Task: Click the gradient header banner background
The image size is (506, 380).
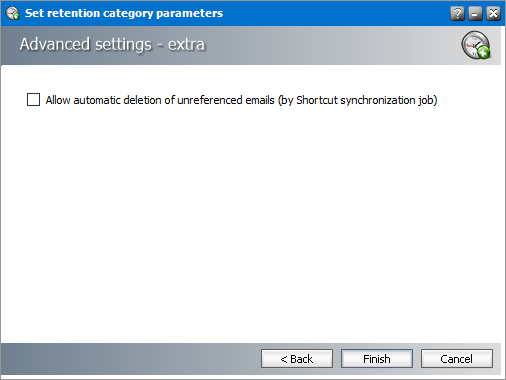Action: pos(317,45)
